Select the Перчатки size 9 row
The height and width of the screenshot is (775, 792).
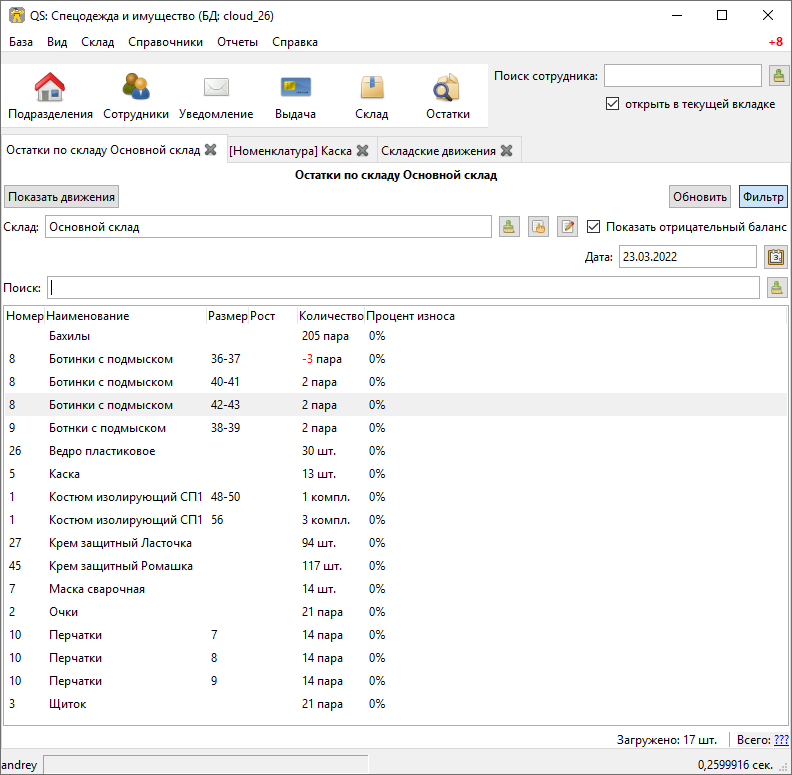pos(395,681)
